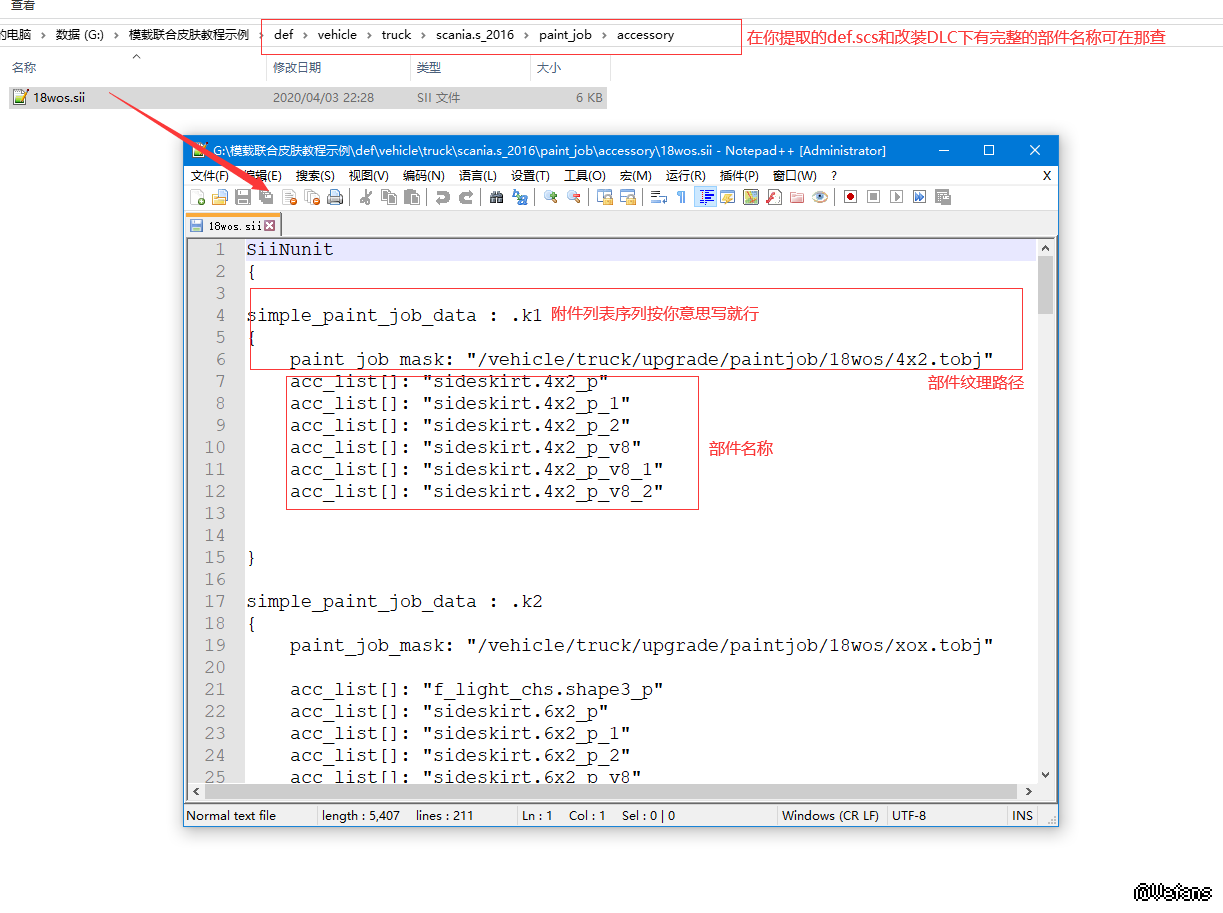The image size is (1223, 913).
Task: Click the Cut scissors icon
Action: tap(366, 197)
